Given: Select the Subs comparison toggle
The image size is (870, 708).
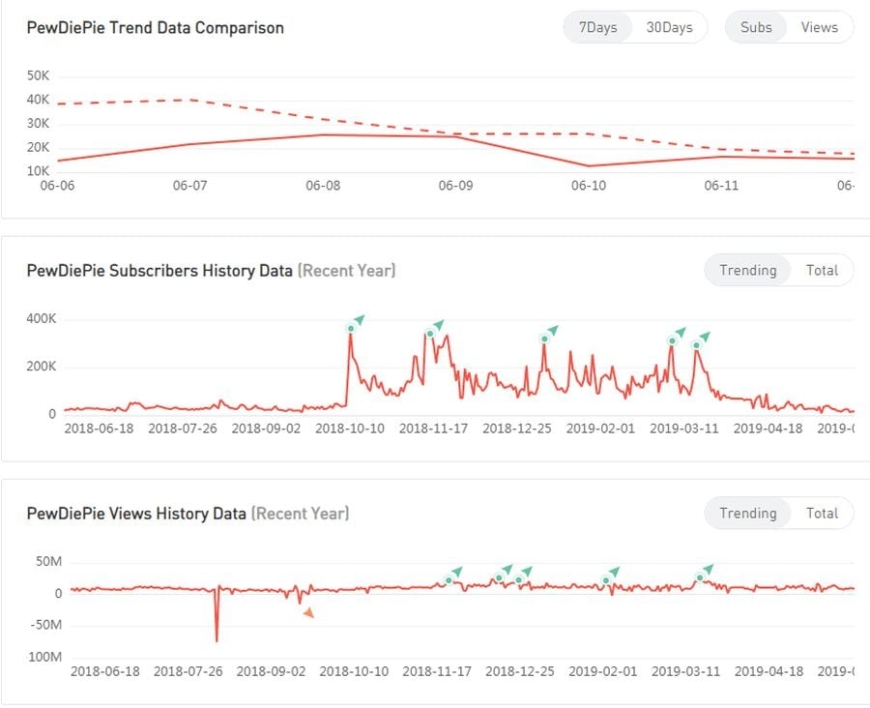Looking at the screenshot, I should click(x=756, y=27).
